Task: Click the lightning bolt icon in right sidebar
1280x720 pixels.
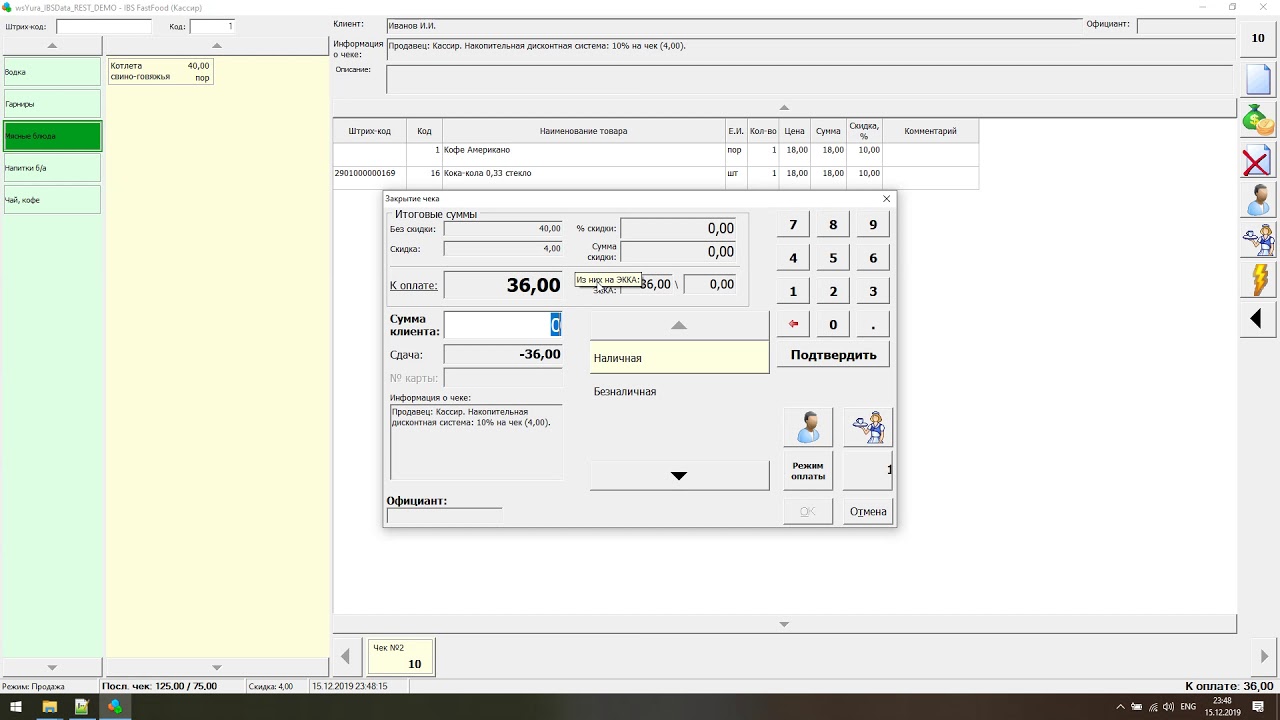Action: [x=1258, y=279]
